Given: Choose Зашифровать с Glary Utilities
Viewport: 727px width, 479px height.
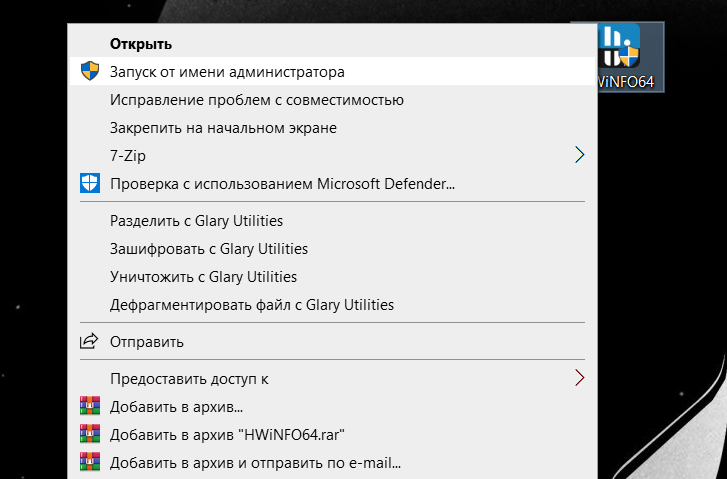Looking at the screenshot, I should coord(332,249).
